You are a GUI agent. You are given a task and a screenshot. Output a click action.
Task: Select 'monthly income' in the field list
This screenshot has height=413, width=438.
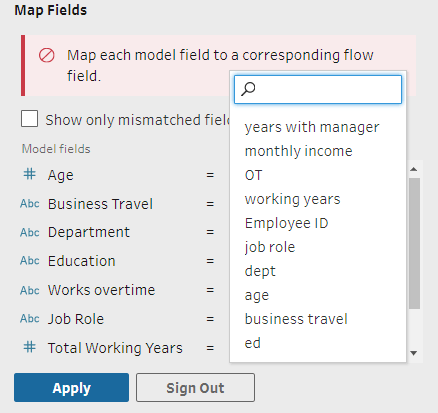pyautogui.click(x=298, y=151)
